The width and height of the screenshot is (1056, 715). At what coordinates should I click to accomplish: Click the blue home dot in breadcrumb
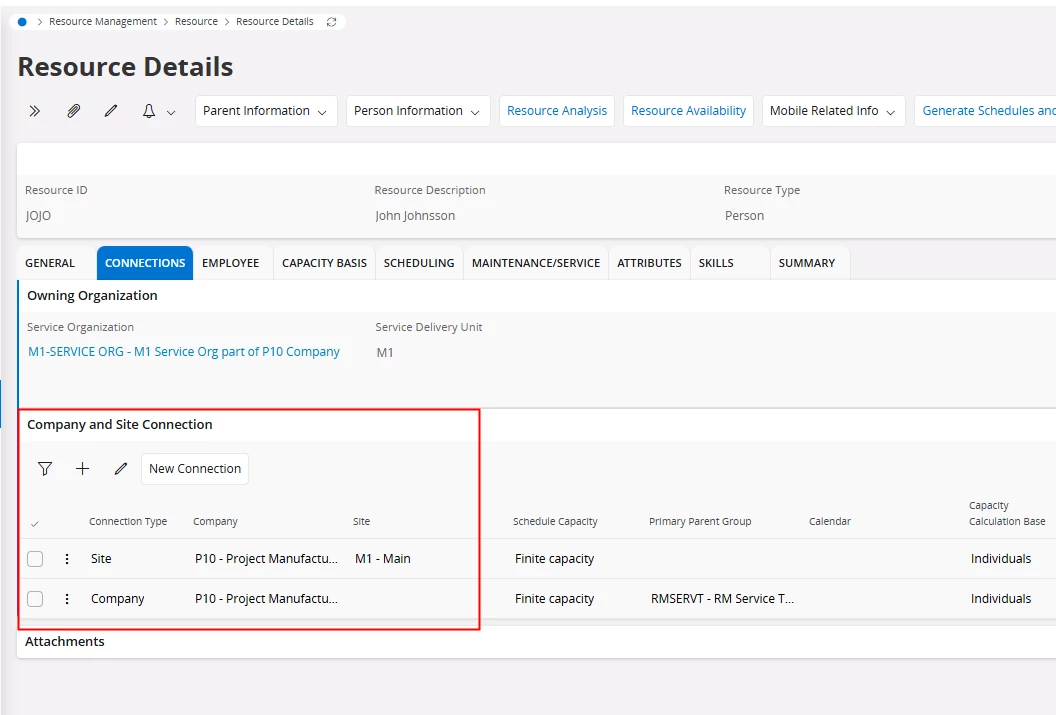pos(22,22)
